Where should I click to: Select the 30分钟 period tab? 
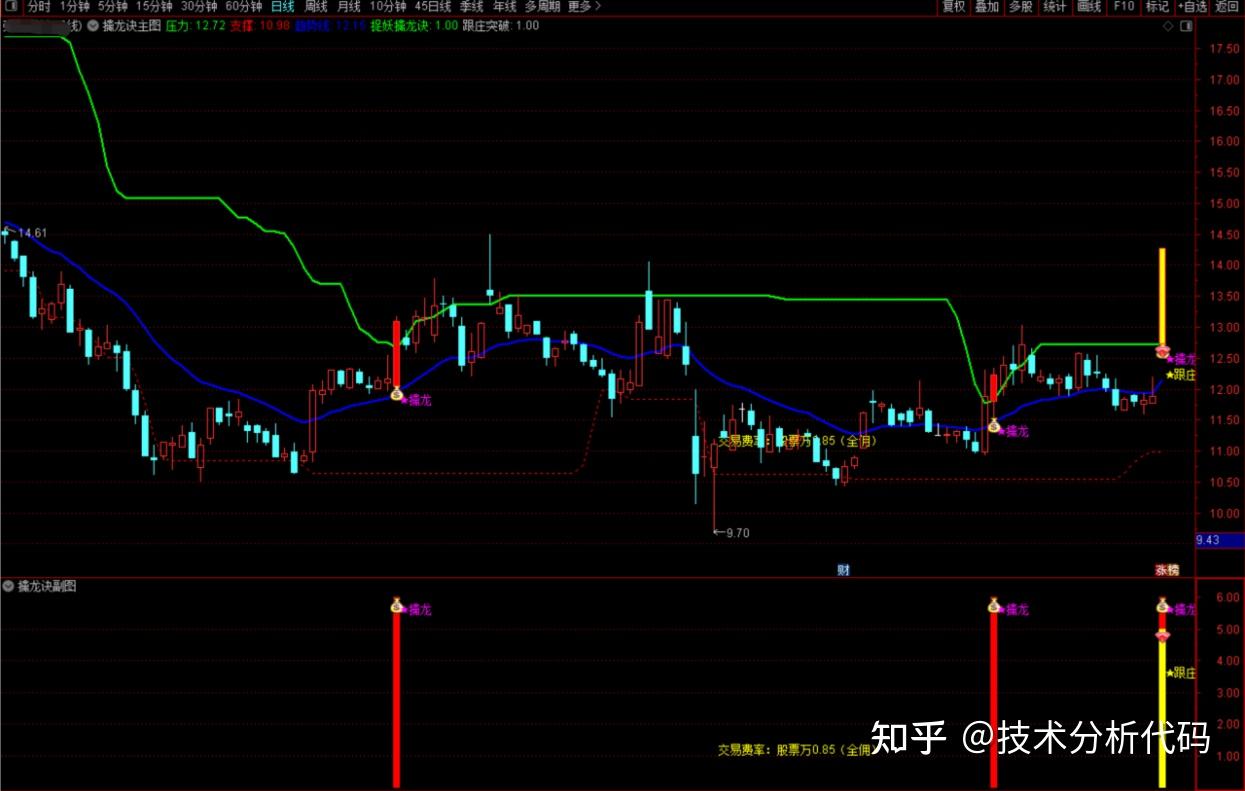[198, 6]
